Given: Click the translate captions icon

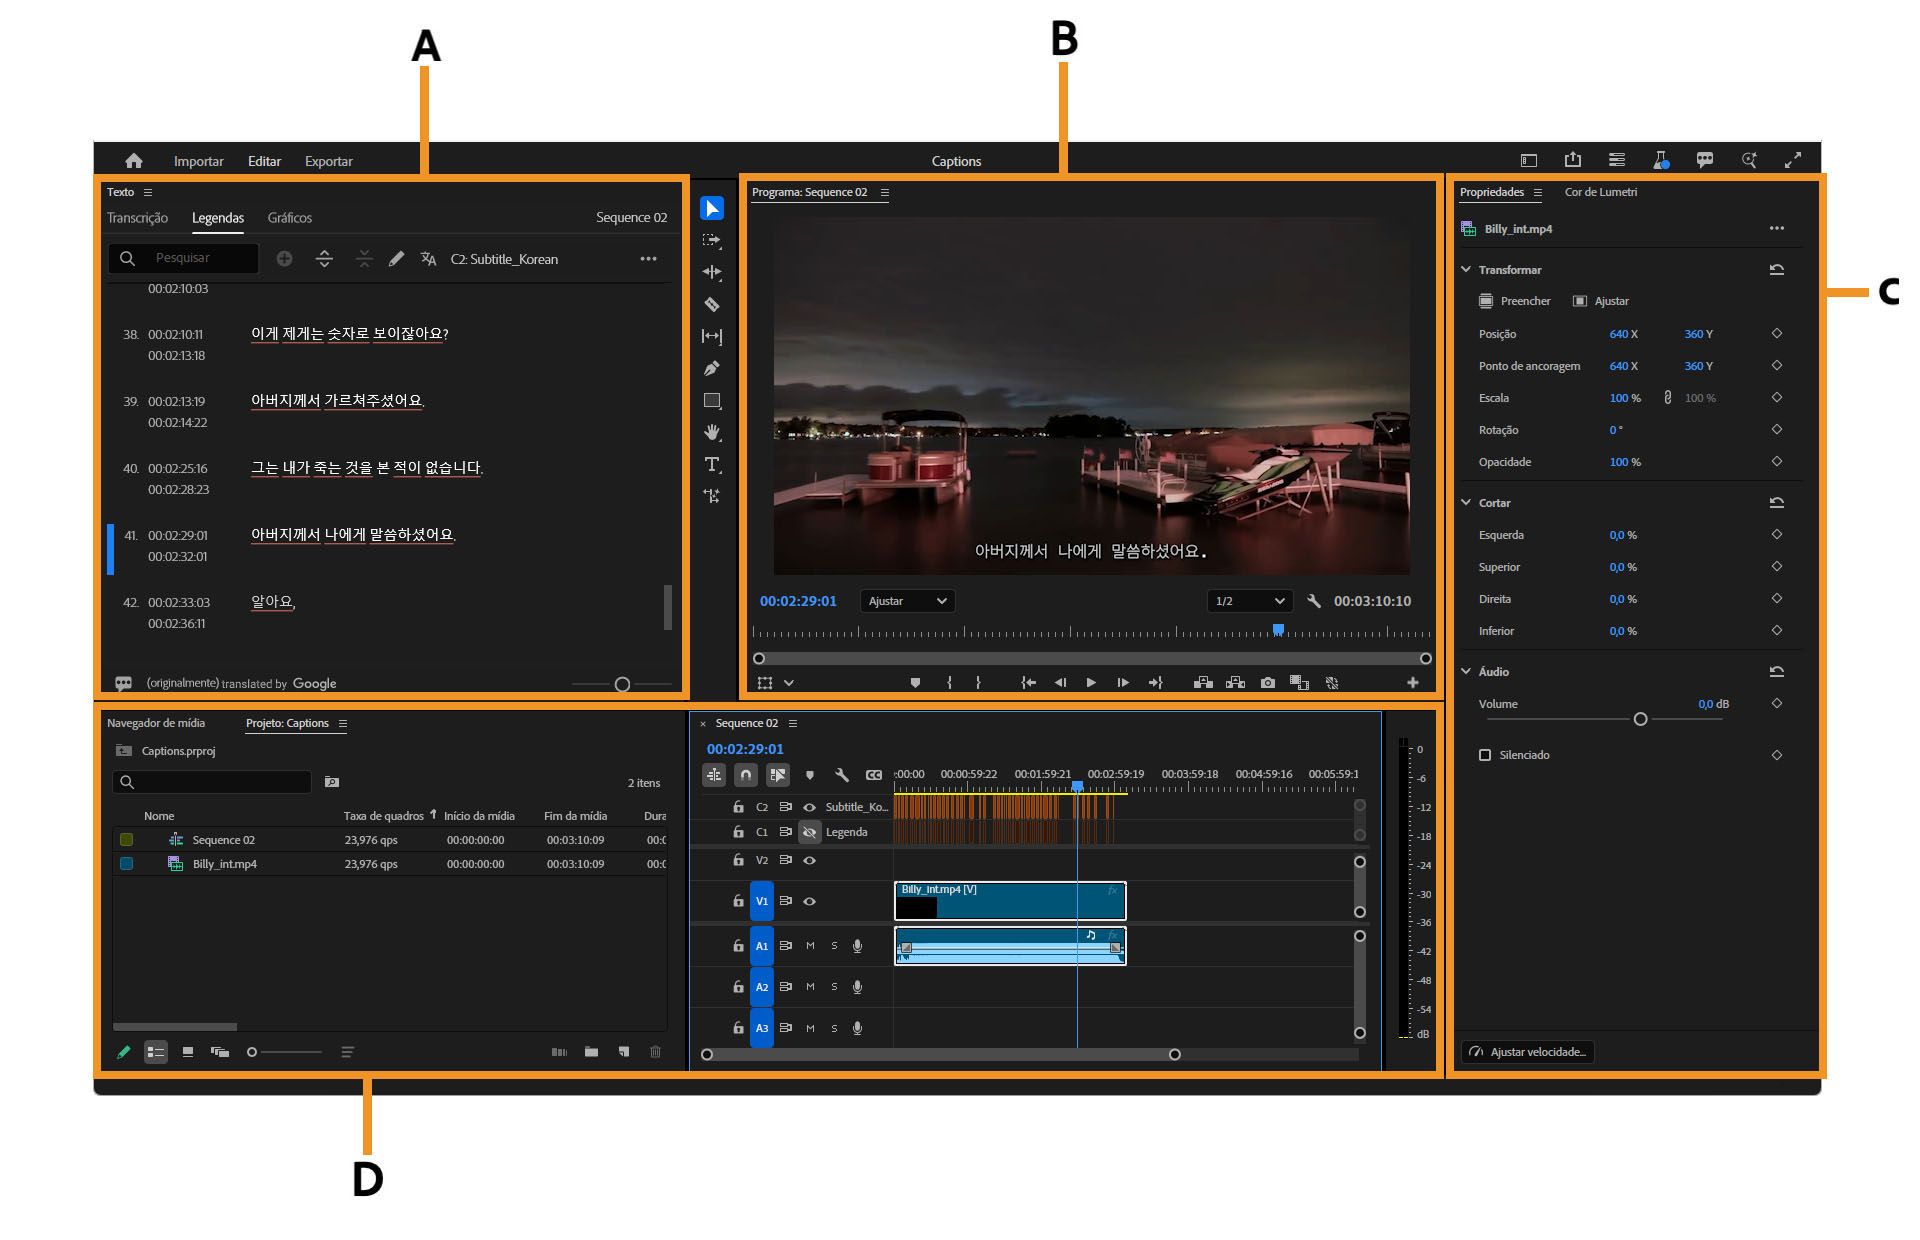Looking at the screenshot, I should [x=428, y=259].
